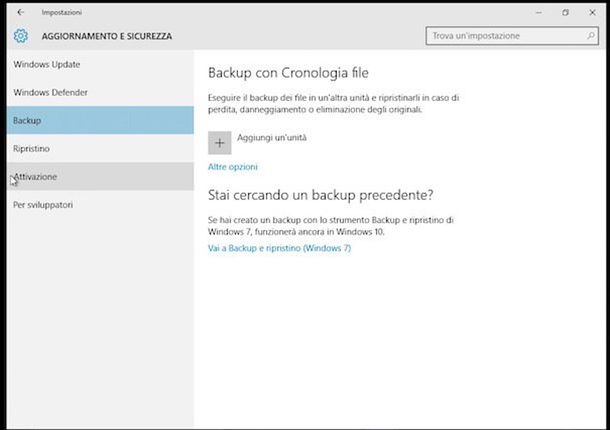The height and width of the screenshot is (430, 610).
Task: Click the 'AGGIORNAMENTO E SICUREZZA' title
Action: [x=107, y=36]
